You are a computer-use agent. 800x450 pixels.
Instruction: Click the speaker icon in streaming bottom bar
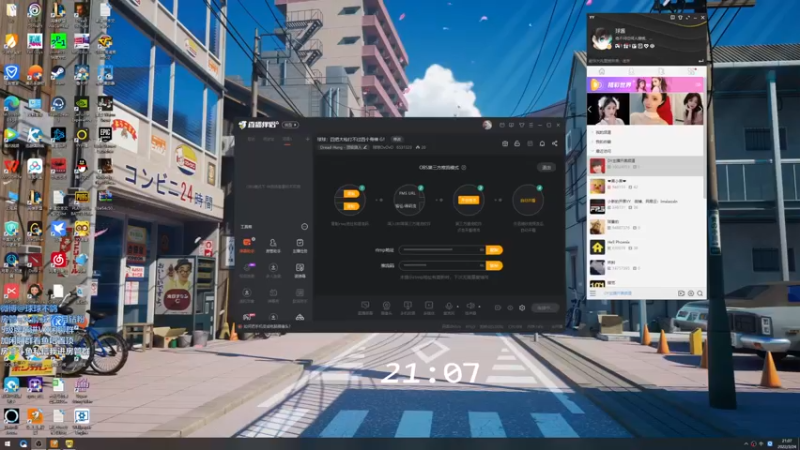[x=470, y=307]
